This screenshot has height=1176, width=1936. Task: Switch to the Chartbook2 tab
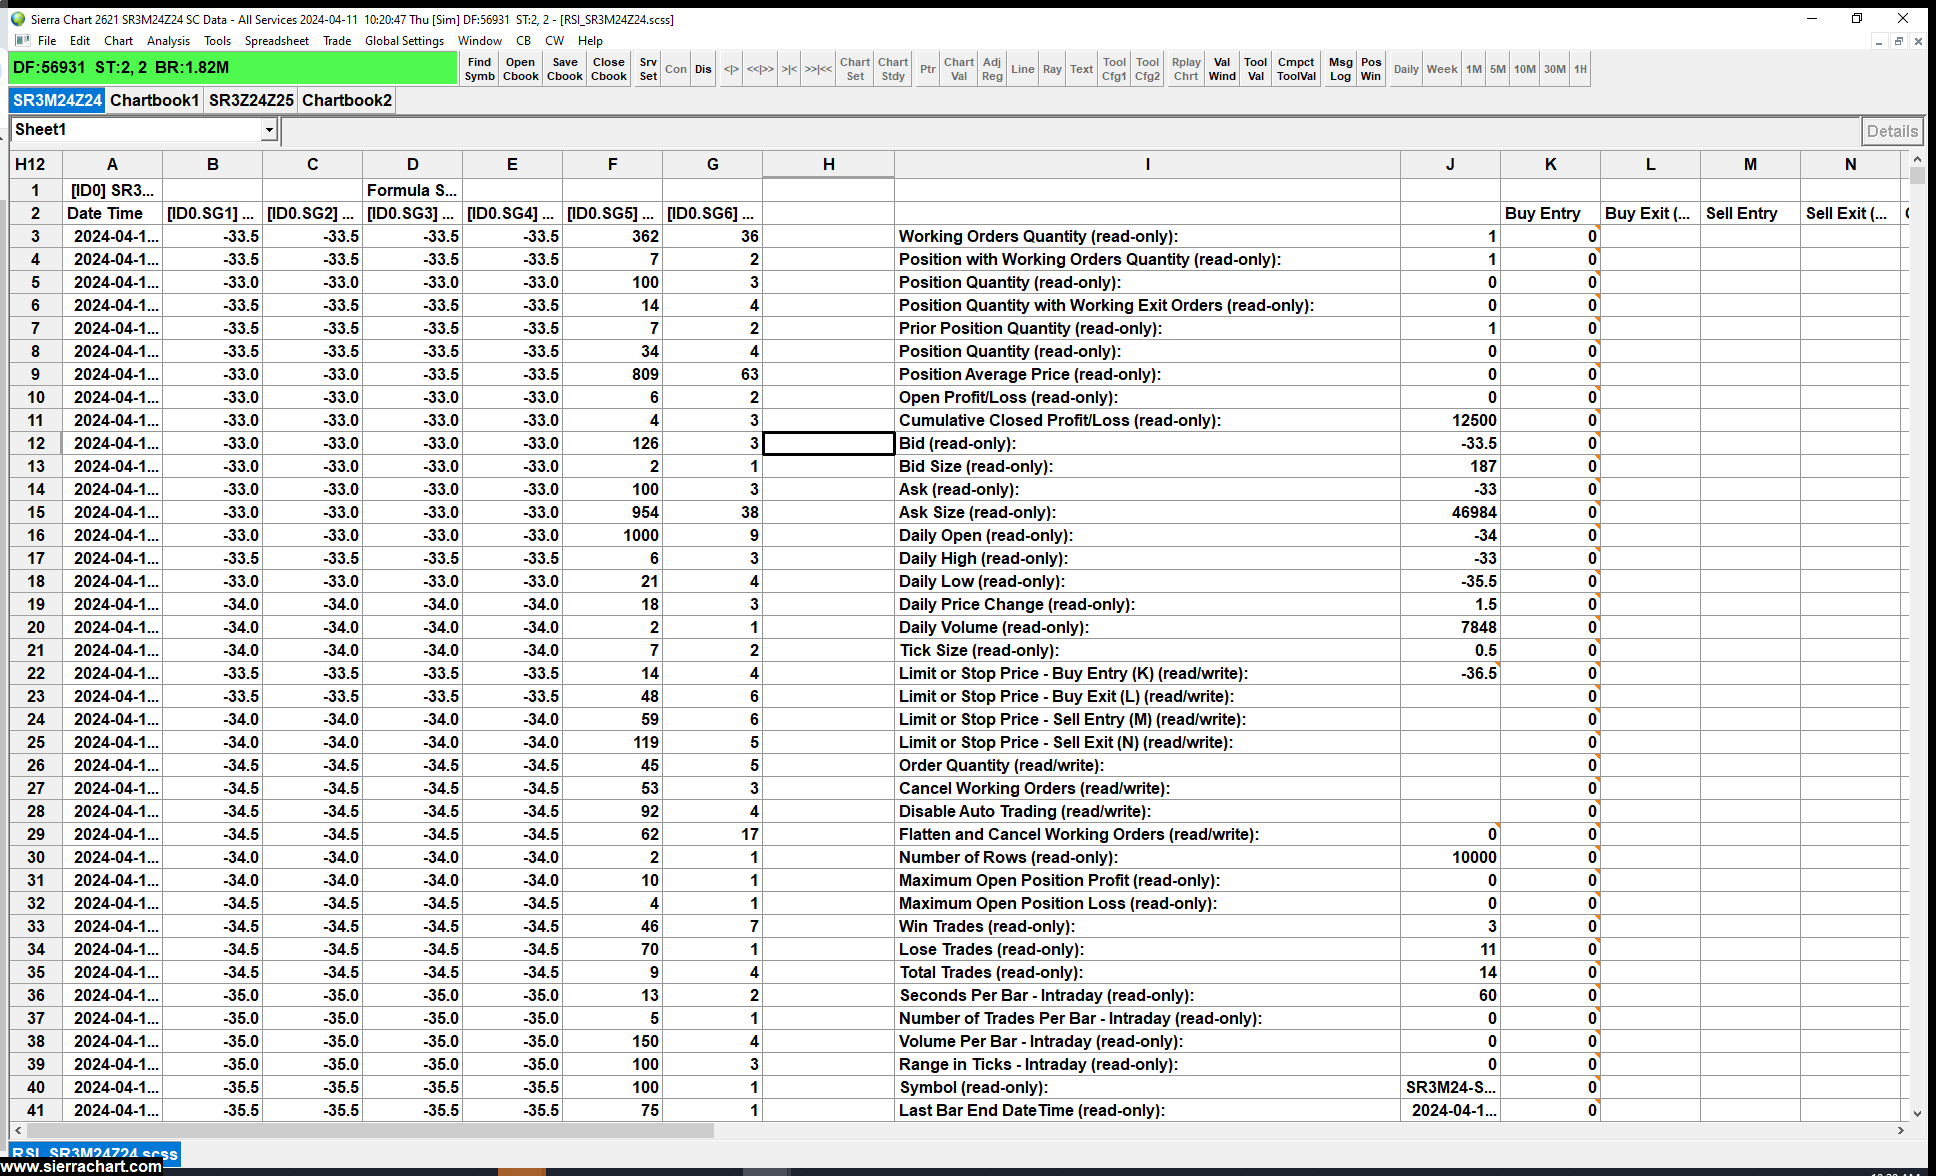(x=346, y=100)
